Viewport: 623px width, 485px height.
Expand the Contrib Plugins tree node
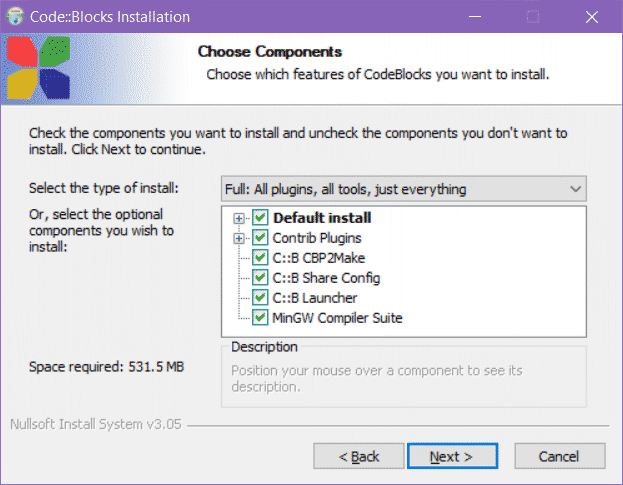pyautogui.click(x=239, y=238)
